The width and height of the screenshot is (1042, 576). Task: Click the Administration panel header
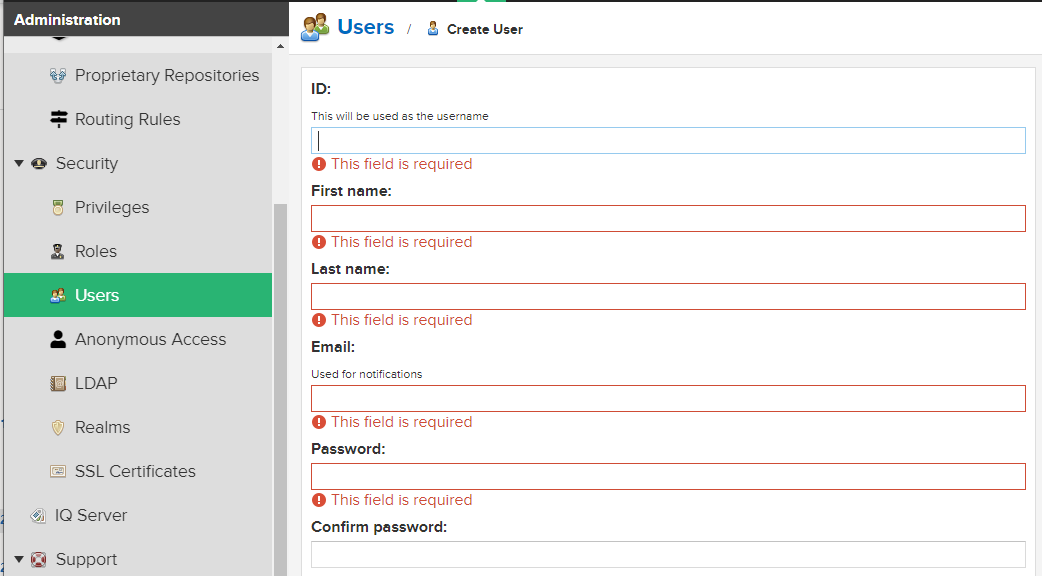pos(146,19)
